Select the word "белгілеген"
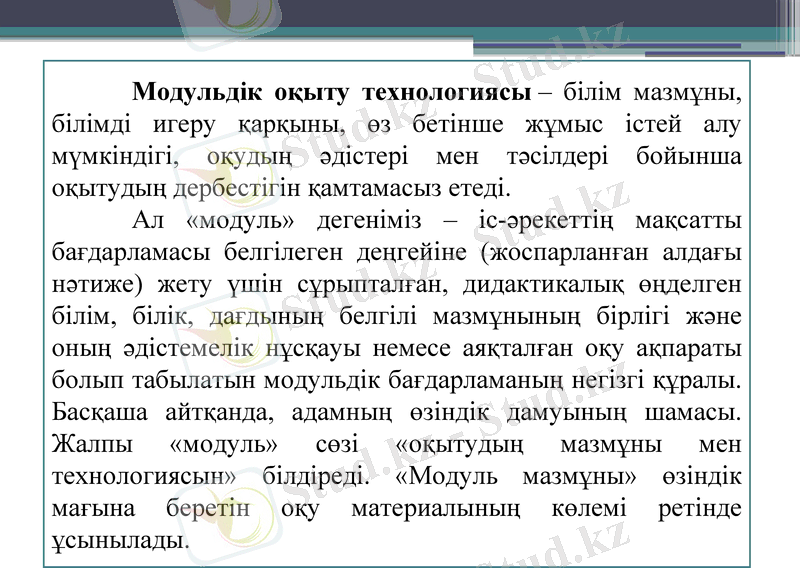Screen dimensions: 800x568 click(x=283, y=253)
